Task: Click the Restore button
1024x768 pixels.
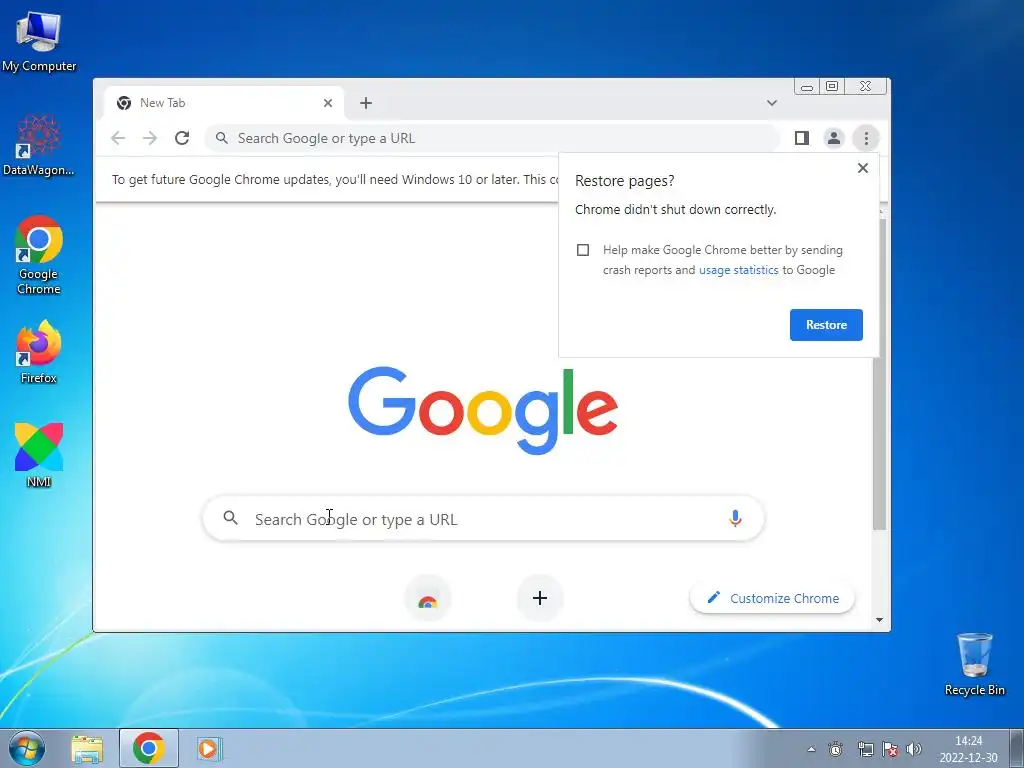Action: (826, 325)
